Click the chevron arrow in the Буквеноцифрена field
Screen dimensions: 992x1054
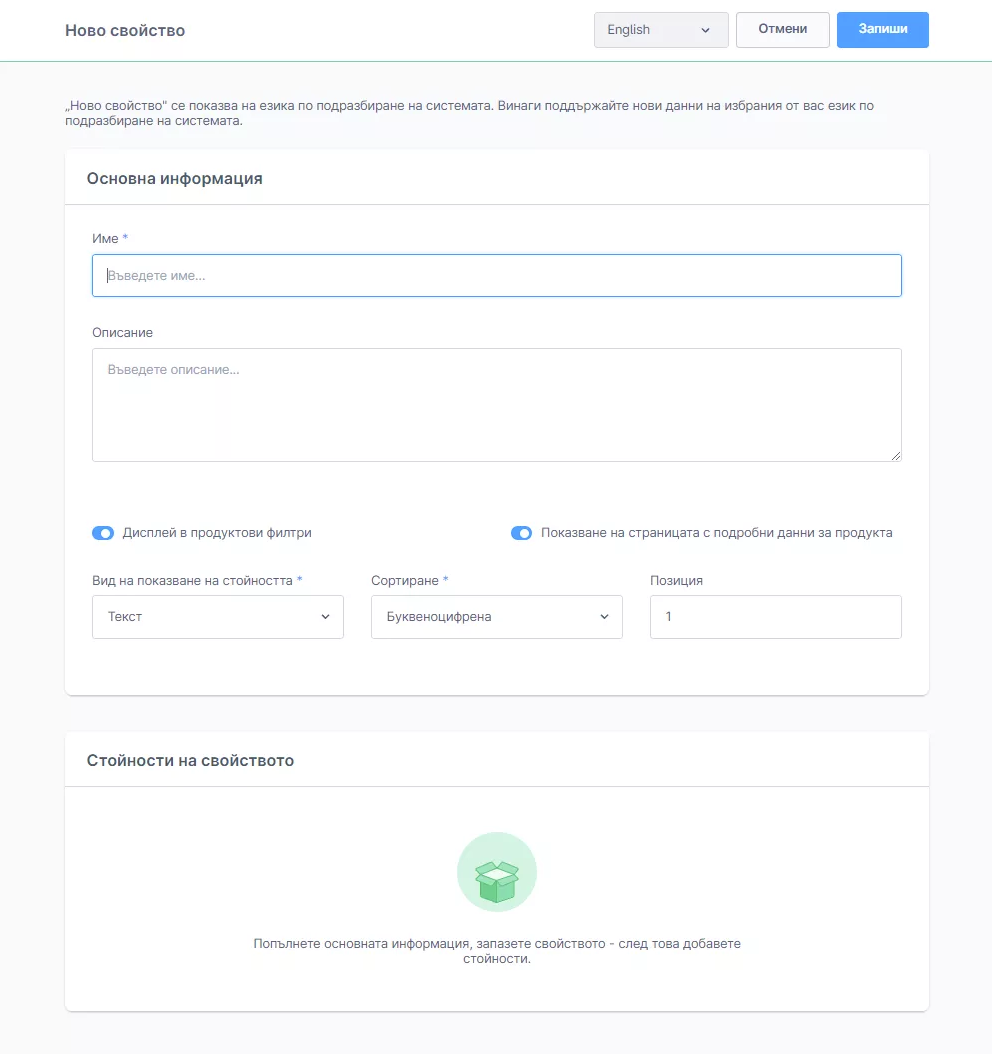point(604,617)
